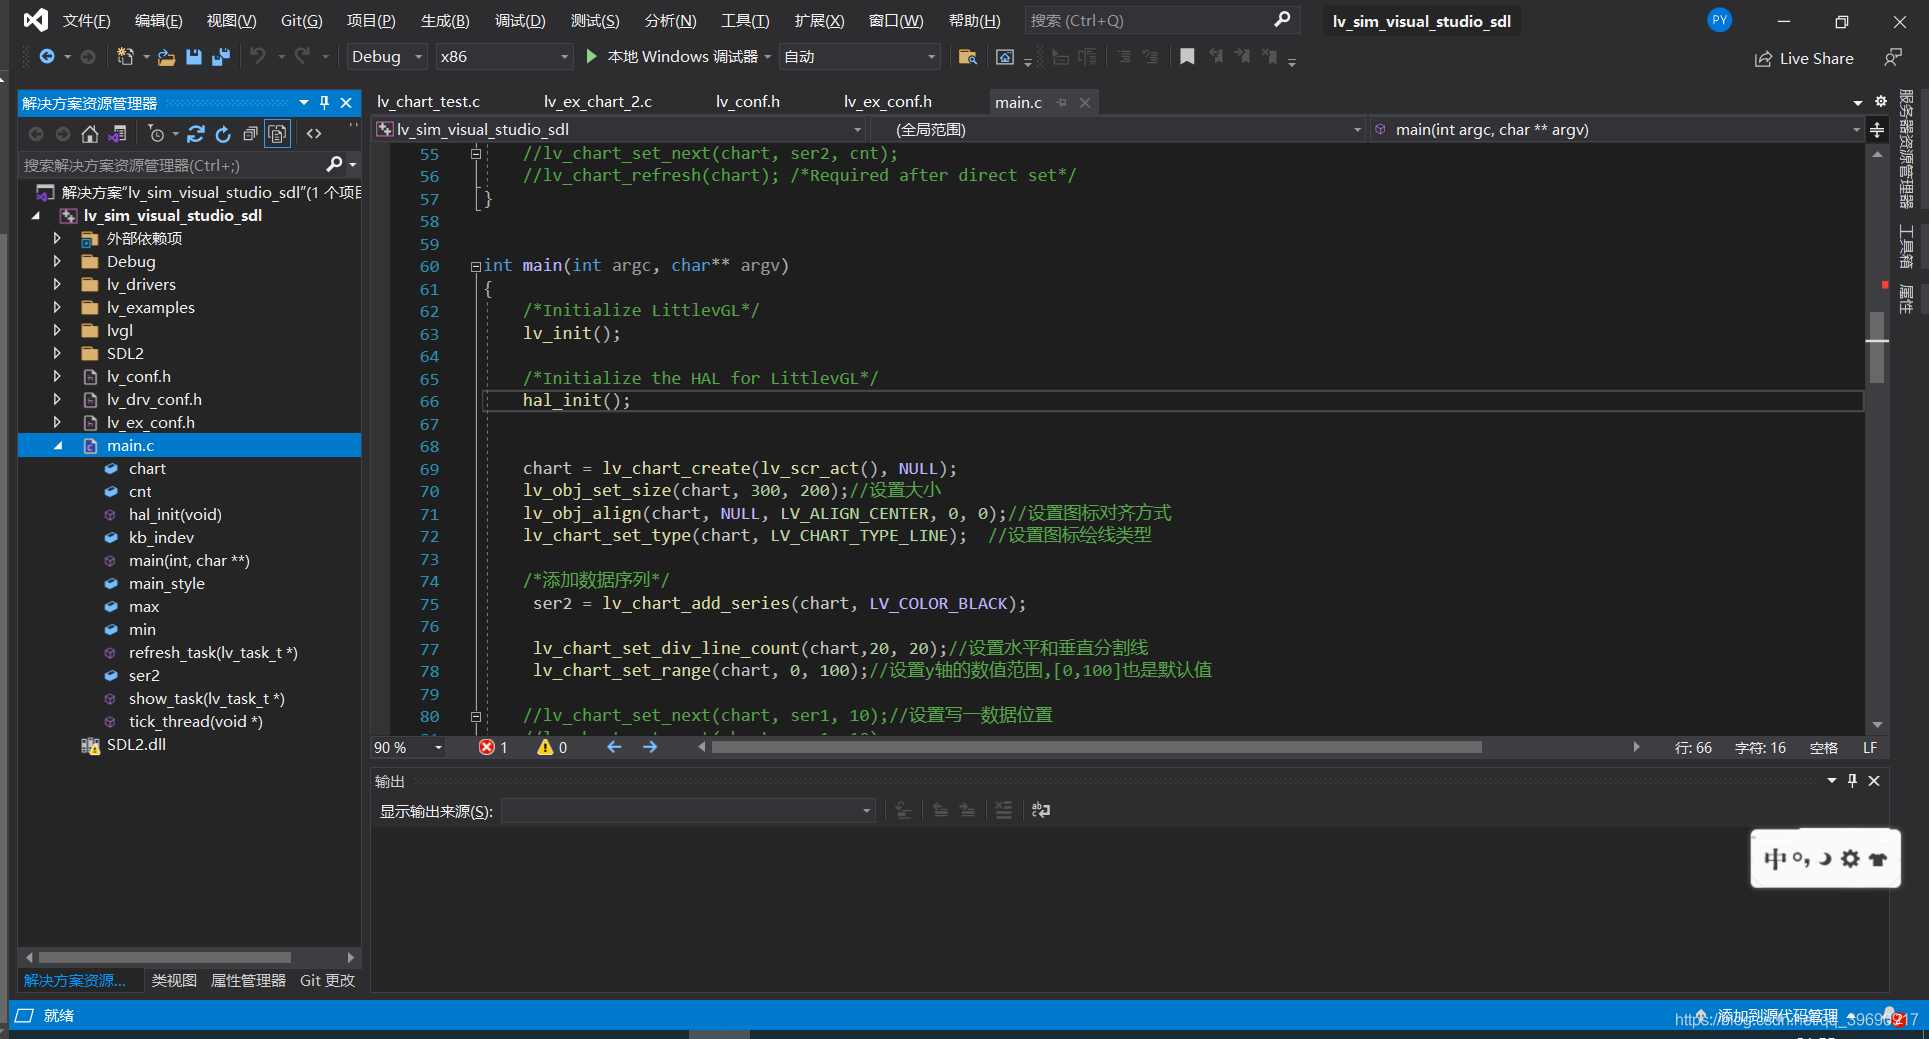This screenshot has width=1929, height=1039.
Task: Open the Debug configuration dropdown
Action: click(x=387, y=57)
